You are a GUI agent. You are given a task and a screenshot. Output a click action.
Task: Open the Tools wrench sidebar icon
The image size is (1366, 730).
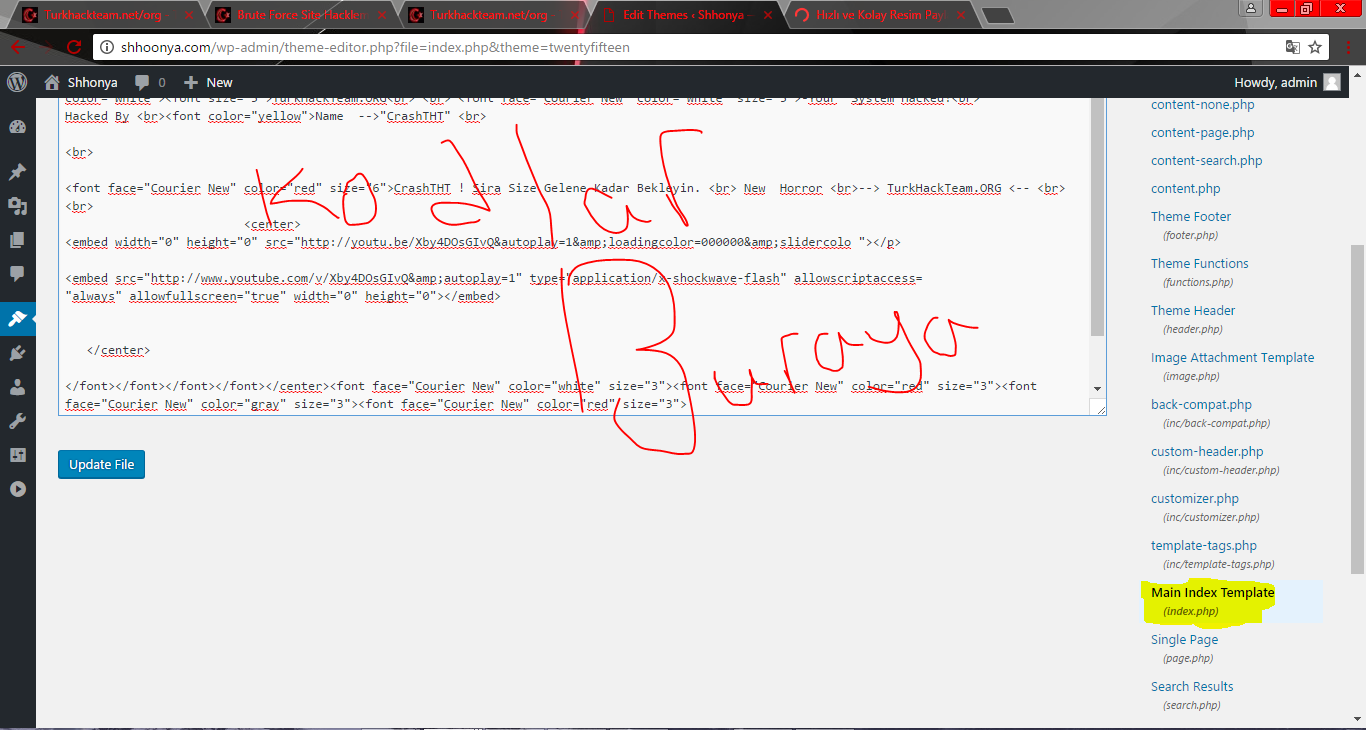point(17,421)
